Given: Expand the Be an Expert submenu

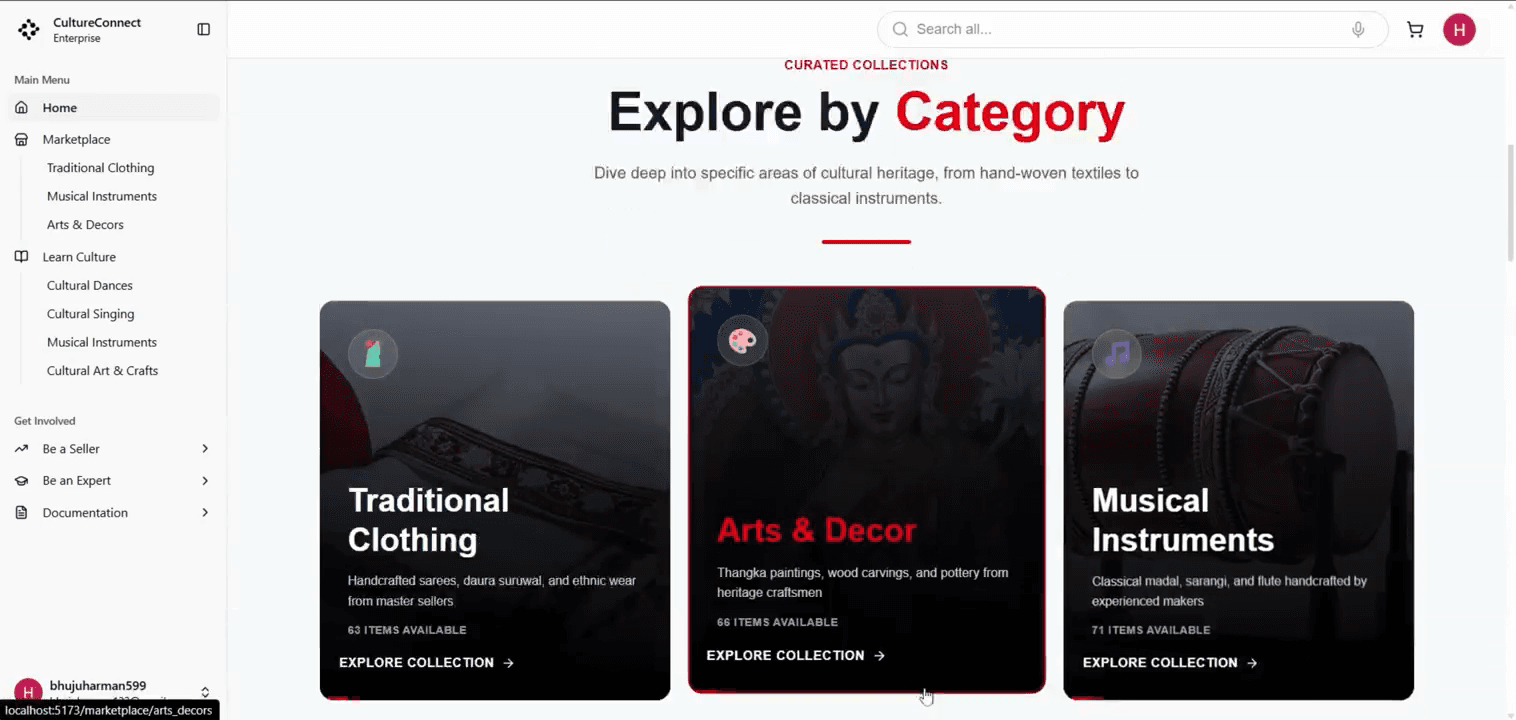Looking at the screenshot, I should [205, 481].
